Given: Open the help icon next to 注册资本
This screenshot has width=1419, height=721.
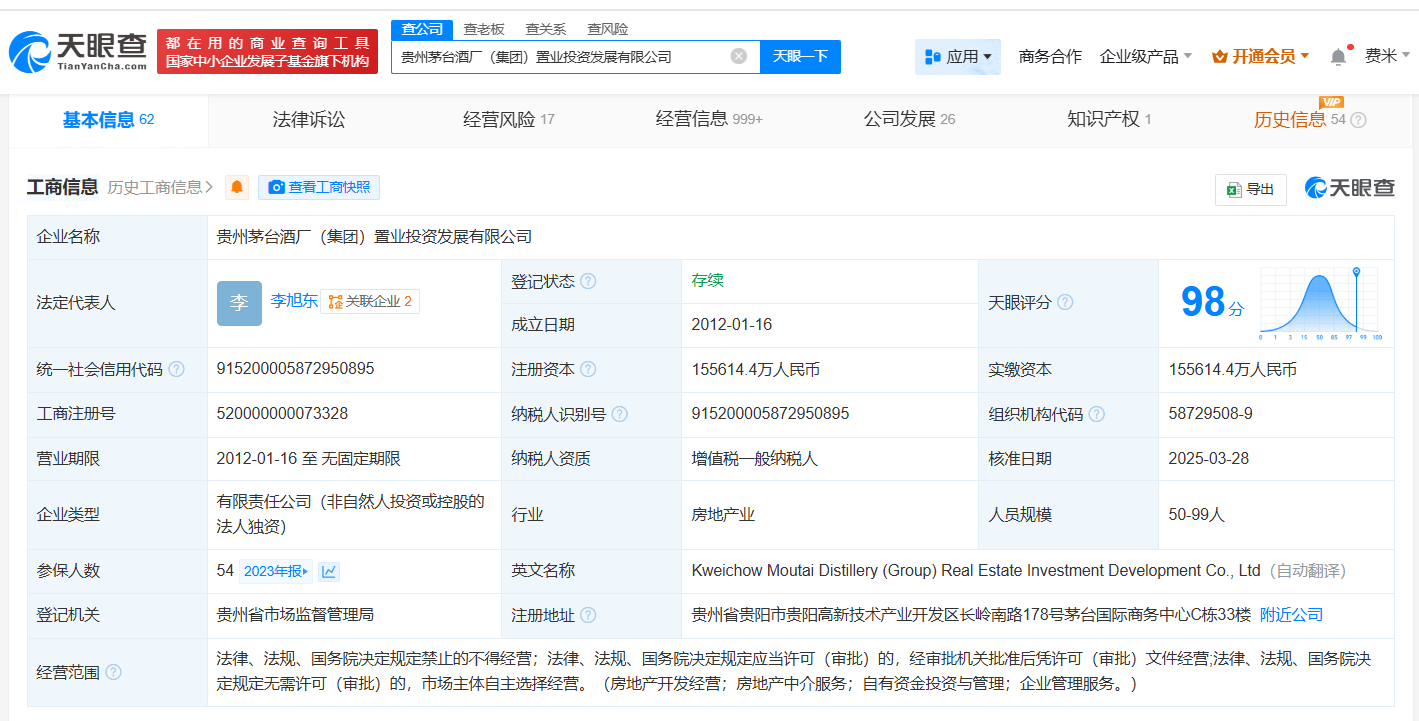Looking at the screenshot, I should click(588, 369).
